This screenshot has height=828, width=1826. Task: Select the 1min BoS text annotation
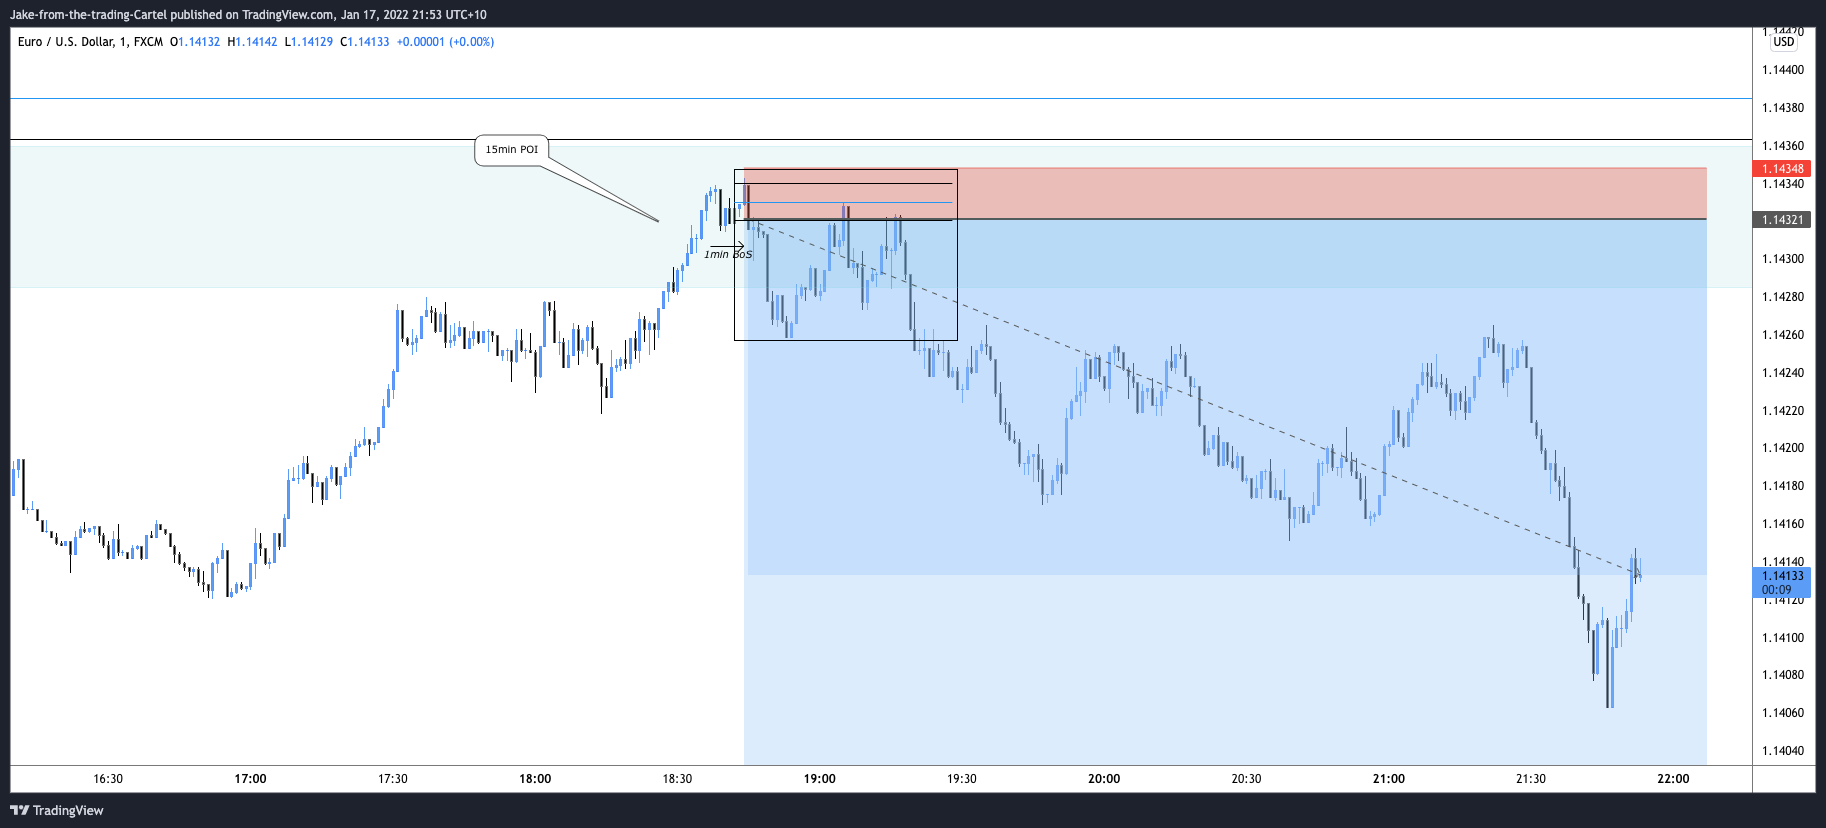click(x=728, y=254)
